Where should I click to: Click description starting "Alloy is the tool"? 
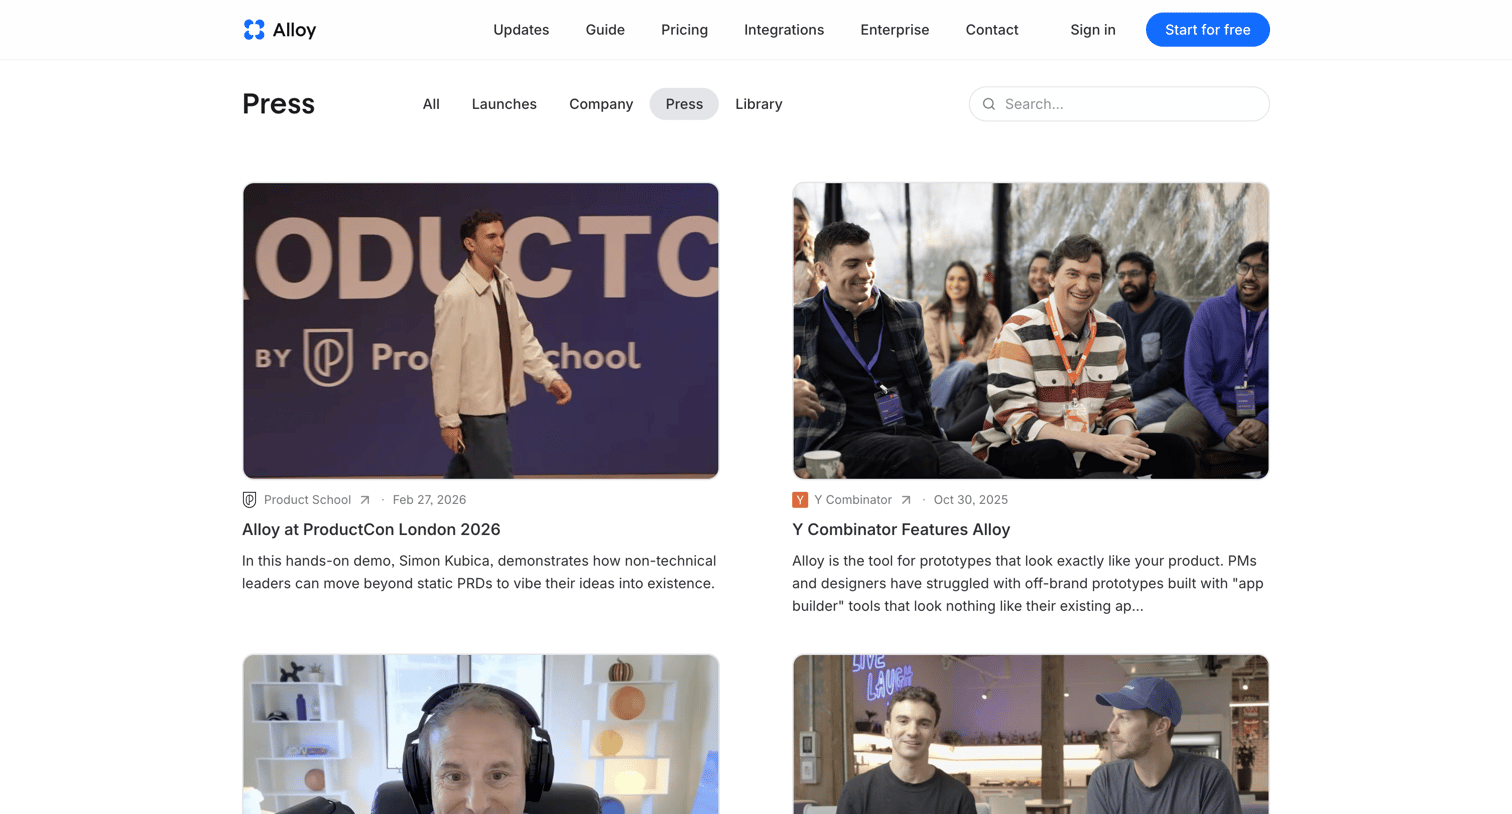[x=1028, y=583]
